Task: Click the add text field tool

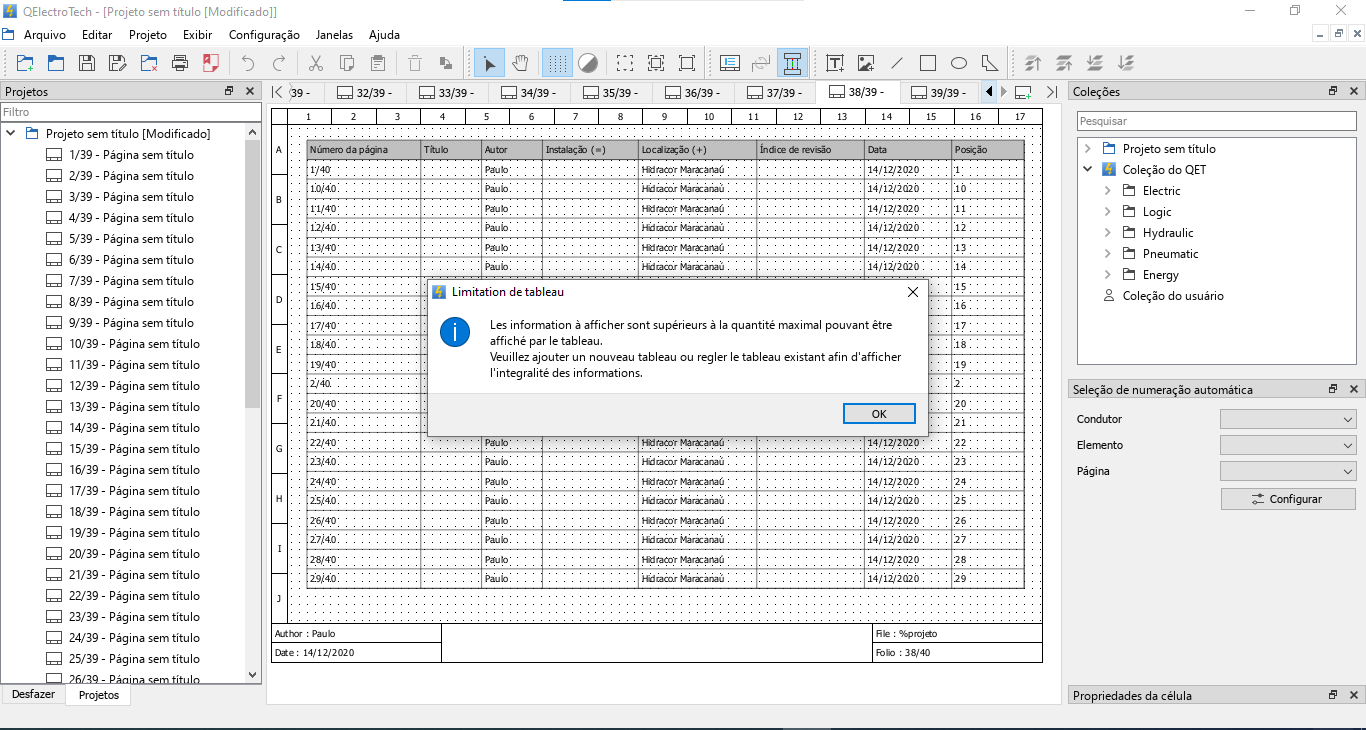Action: pyautogui.click(x=835, y=63)
